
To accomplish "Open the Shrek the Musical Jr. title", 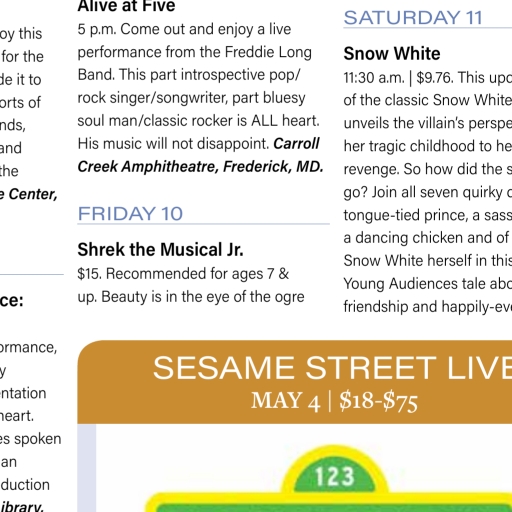I will pos(160,250).
